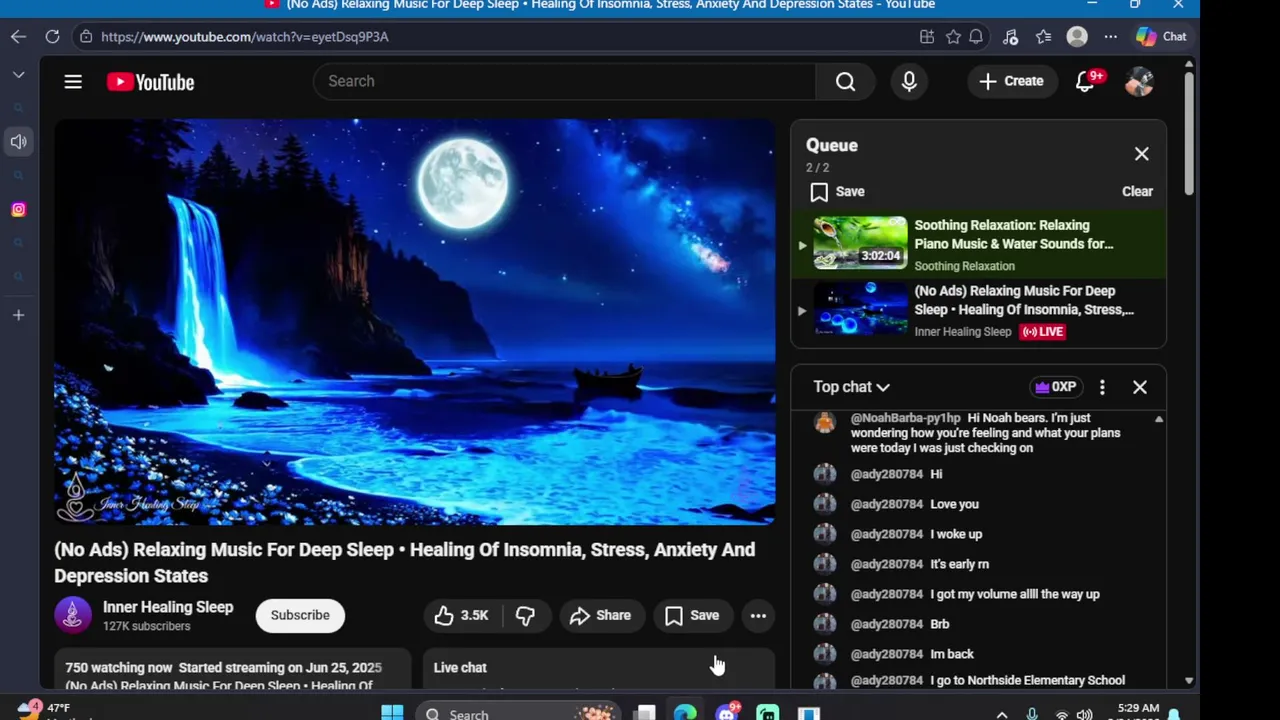Click the YouTube search input field
1280x720 pixels.
[565, 81]
